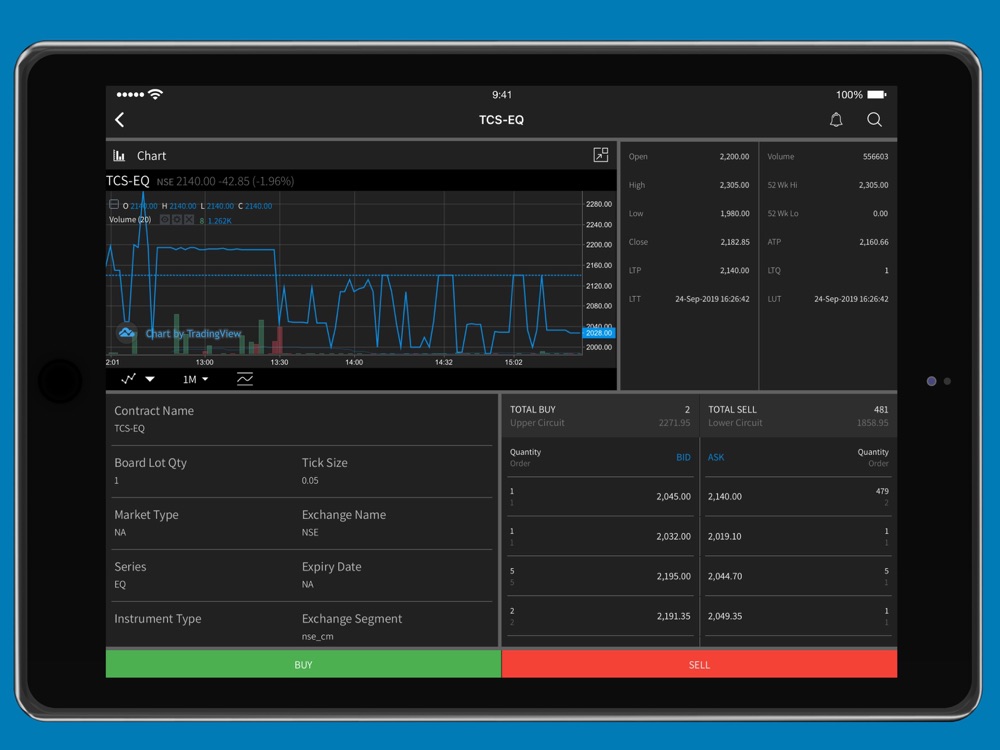Expand the chart to full screen
Screen dimensions: 1000x750
click(601, 155)
